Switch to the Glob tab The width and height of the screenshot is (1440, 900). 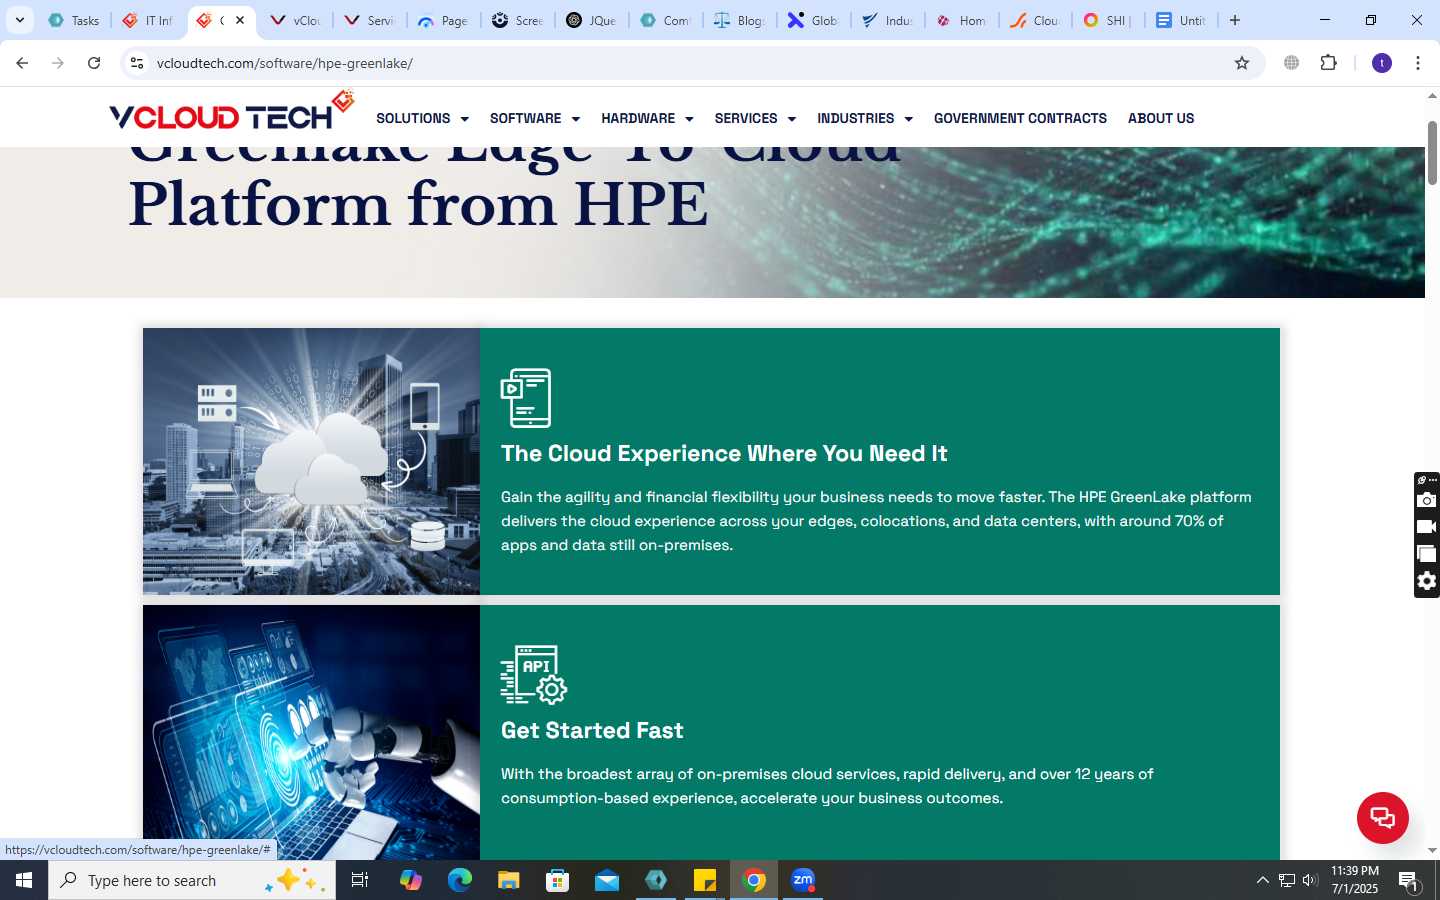tap(814, 20)
